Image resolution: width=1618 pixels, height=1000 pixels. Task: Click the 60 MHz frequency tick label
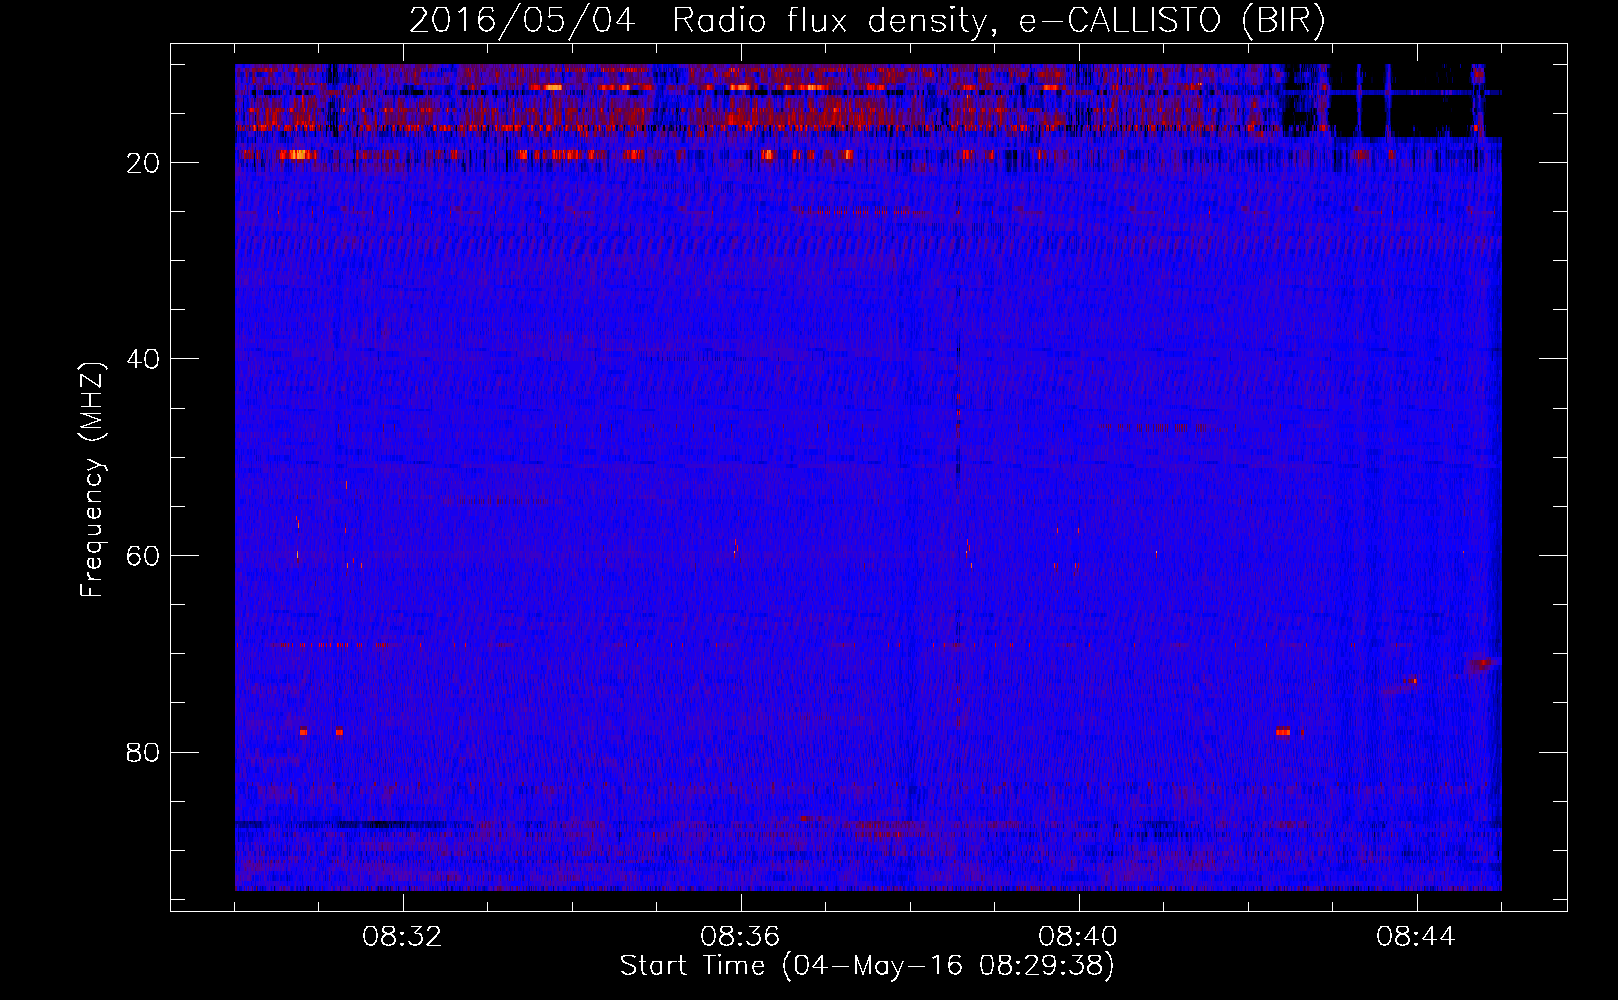[x=143, y=556]
